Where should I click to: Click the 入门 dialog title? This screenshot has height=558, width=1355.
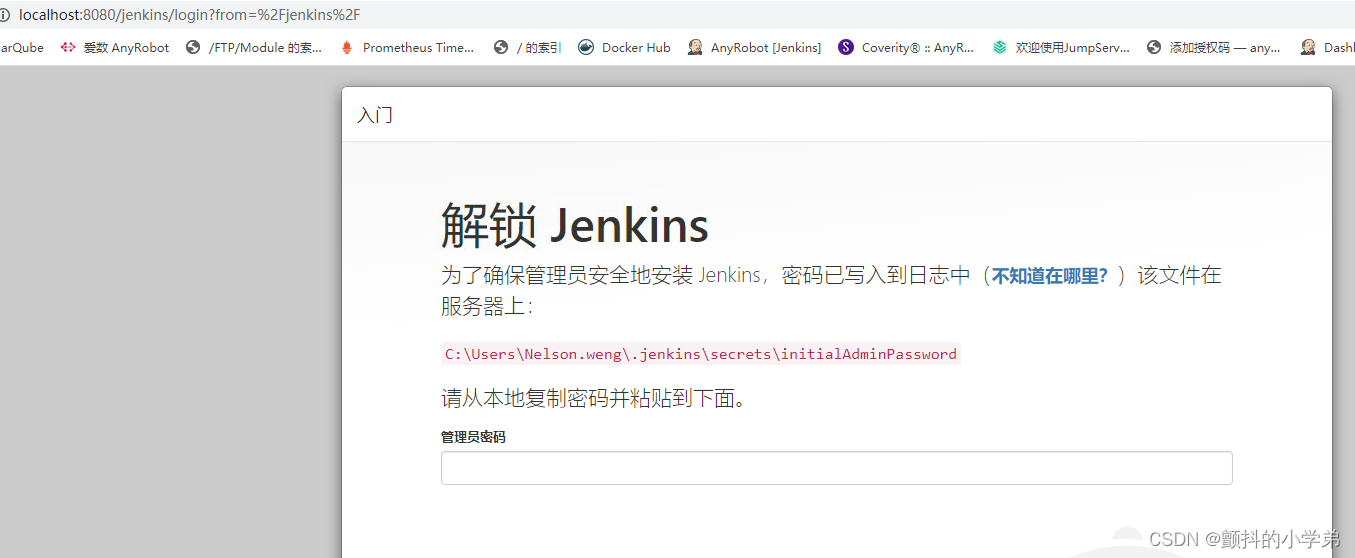[x=375, y=115]
